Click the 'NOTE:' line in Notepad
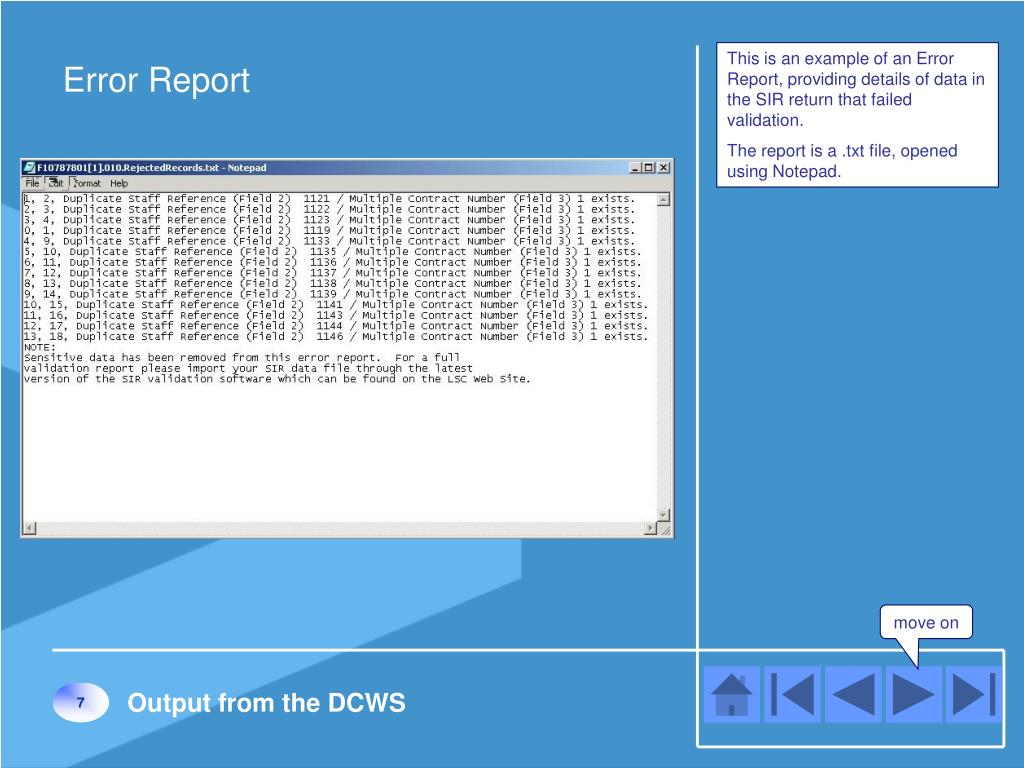 (x=40, y=347)
